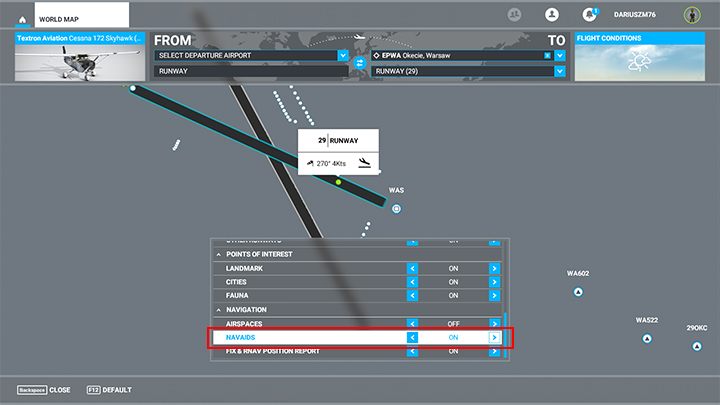Click the CITIES label
The height and width of the screenshot is (405, 720).
pos(236,282)
